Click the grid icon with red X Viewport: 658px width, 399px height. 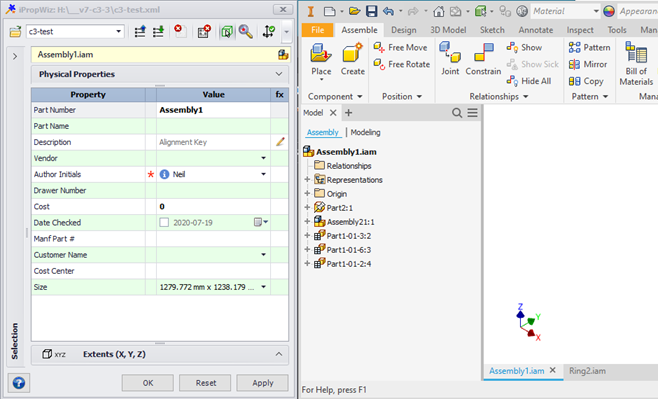(x=204, y=31)
